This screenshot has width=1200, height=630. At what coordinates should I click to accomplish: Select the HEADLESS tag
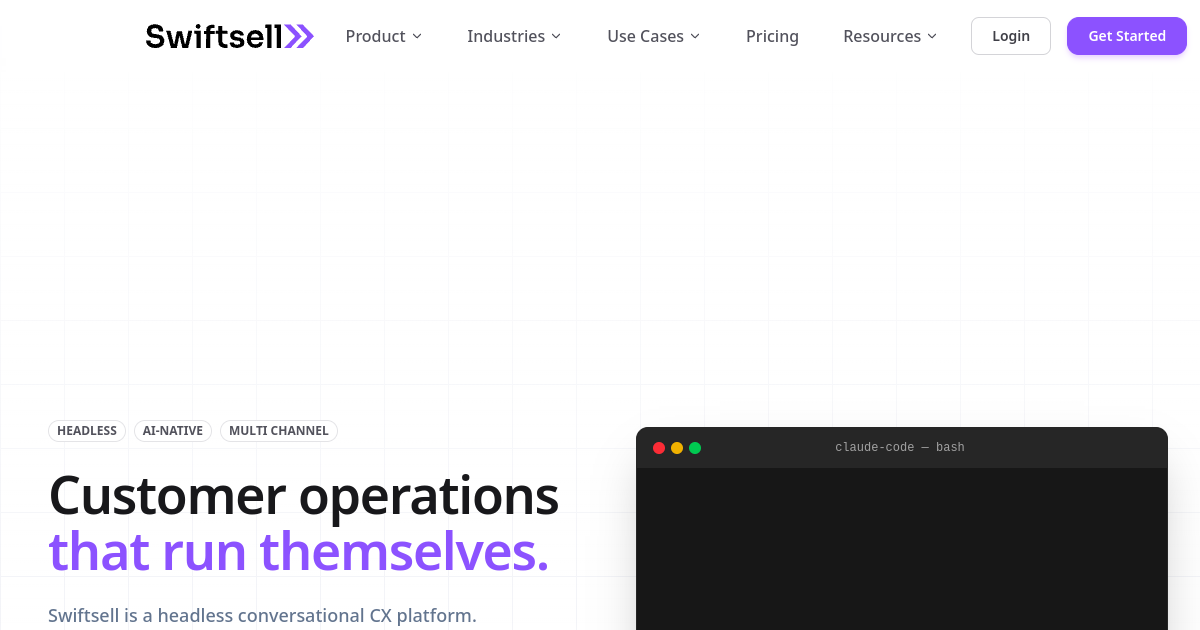87,431
